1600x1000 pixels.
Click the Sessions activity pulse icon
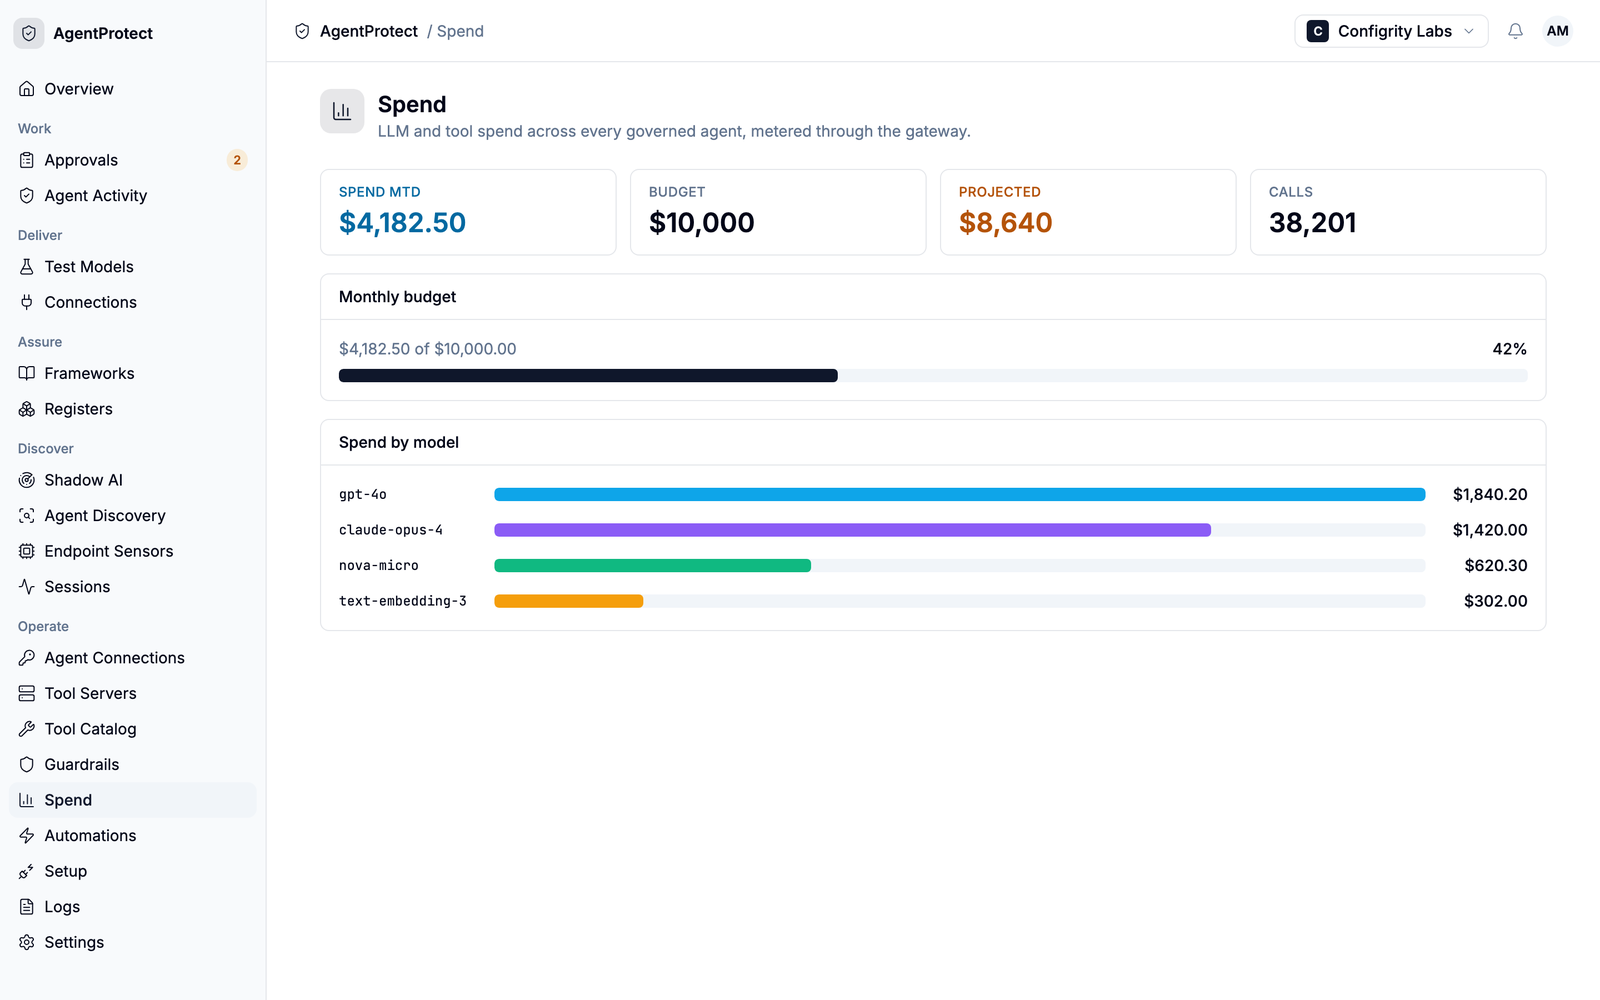point(27,587)
